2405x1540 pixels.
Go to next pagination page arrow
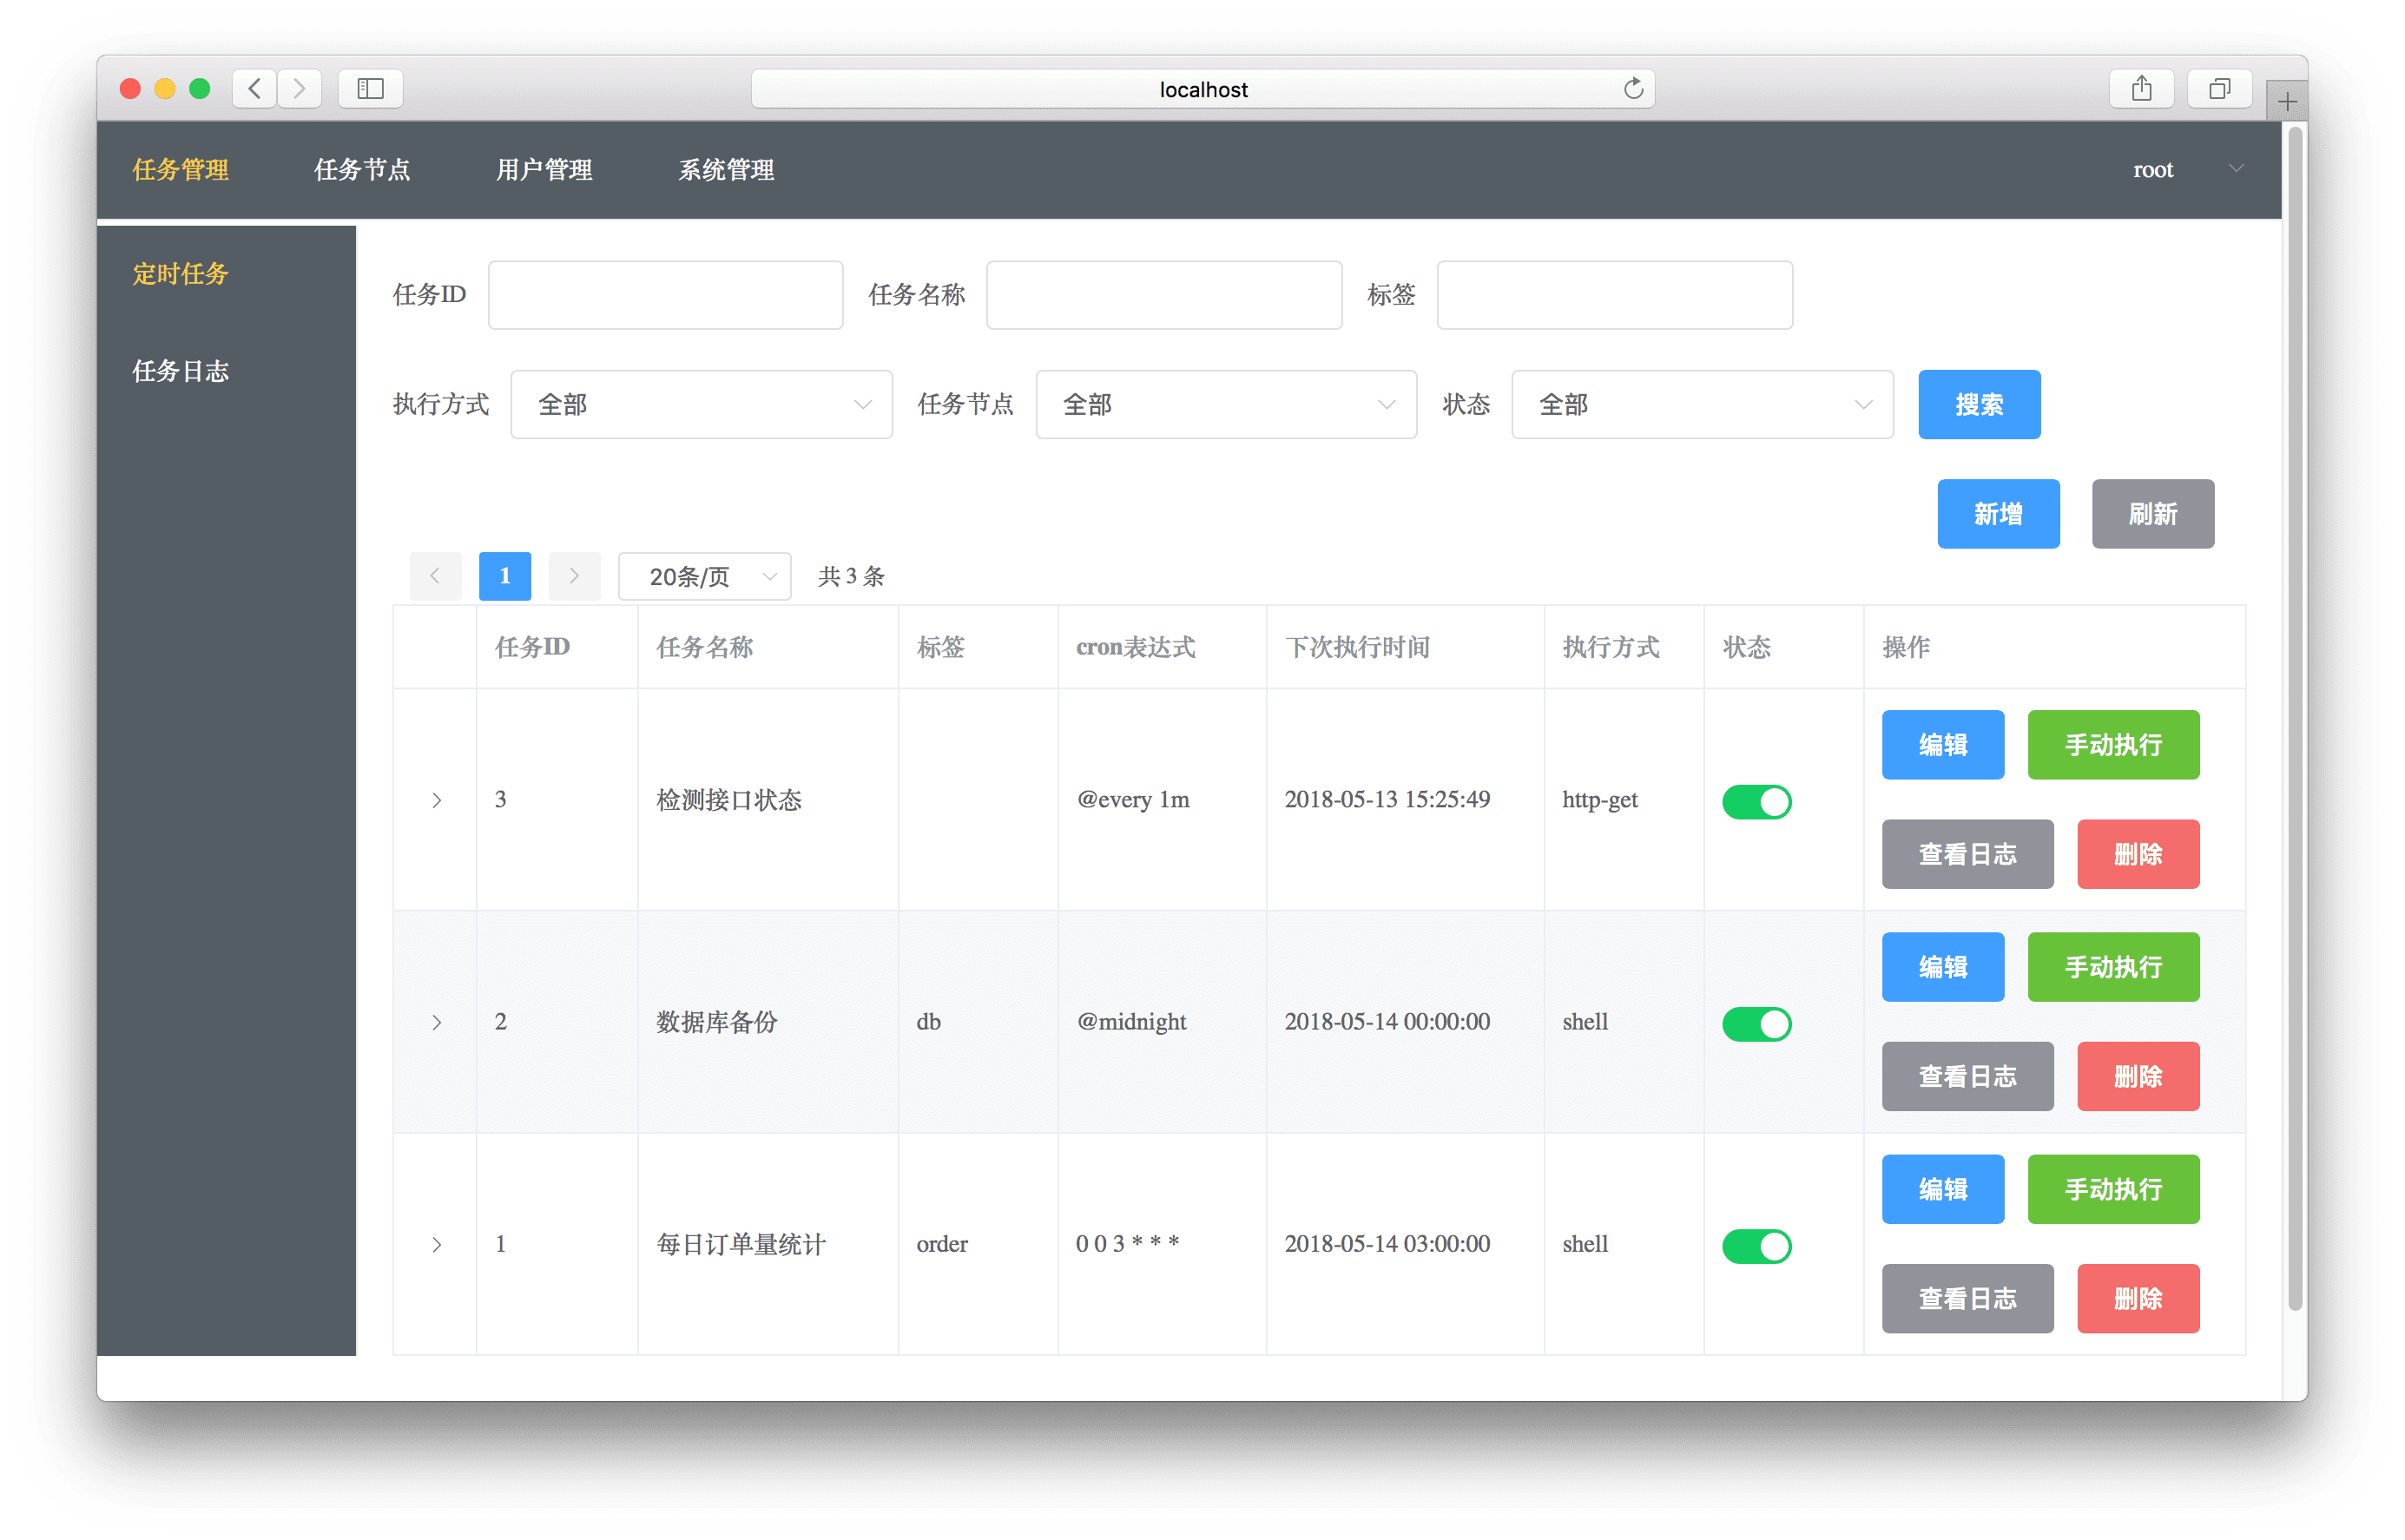point(574,576)
